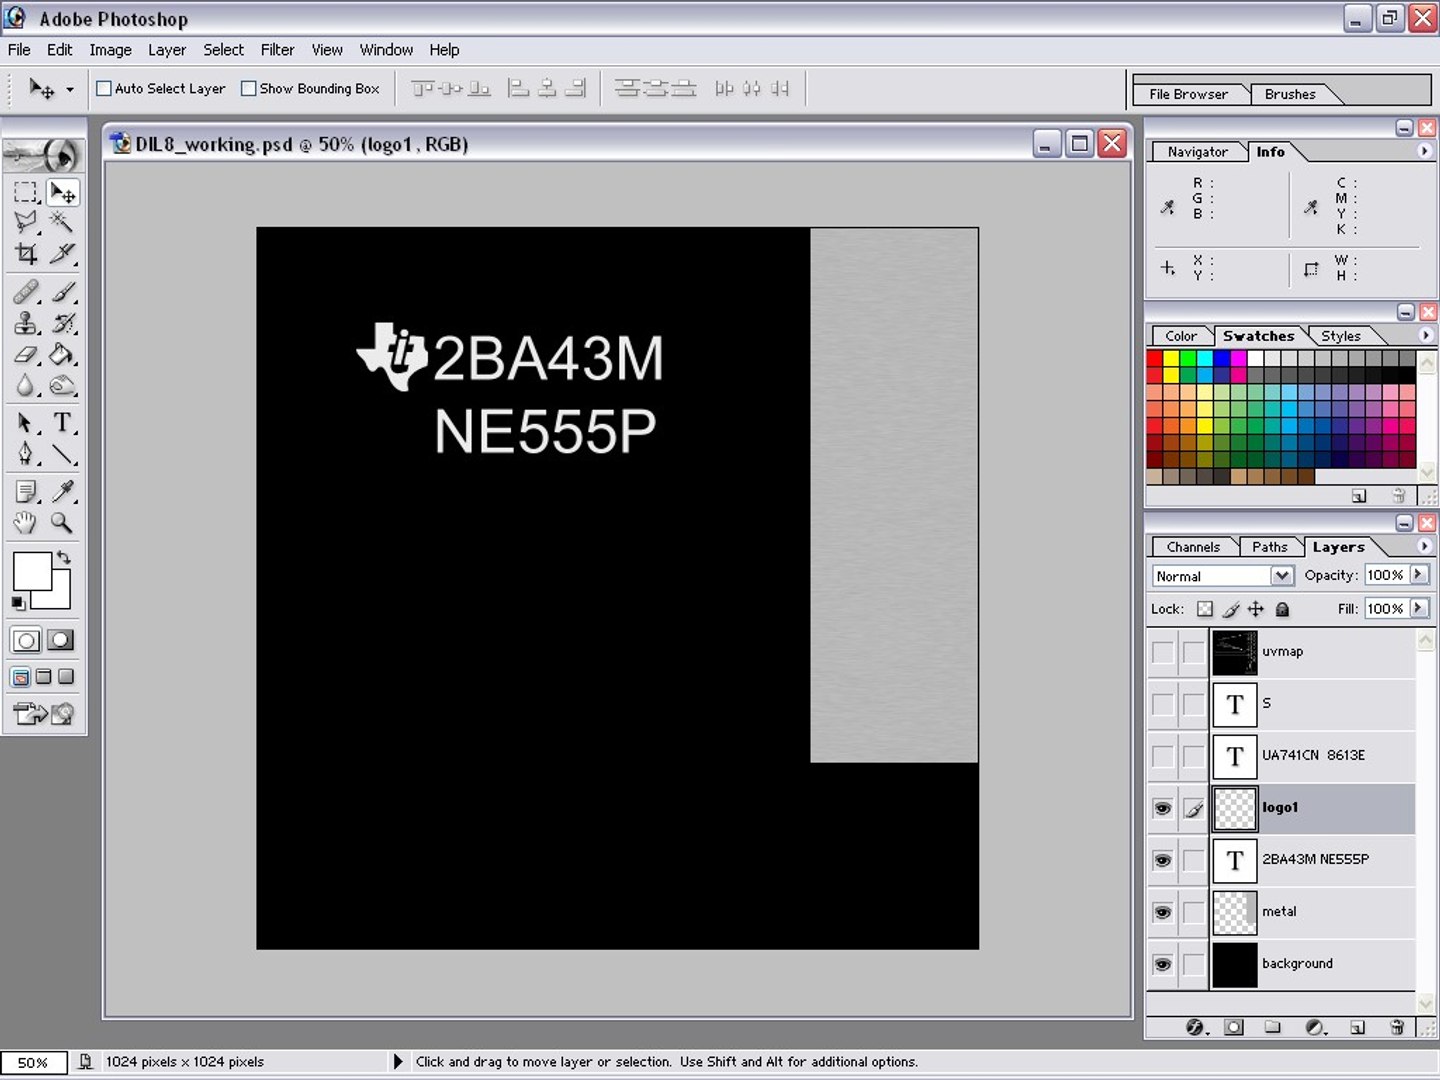Enable Auto Select Layer checkbox

(103, 88)
